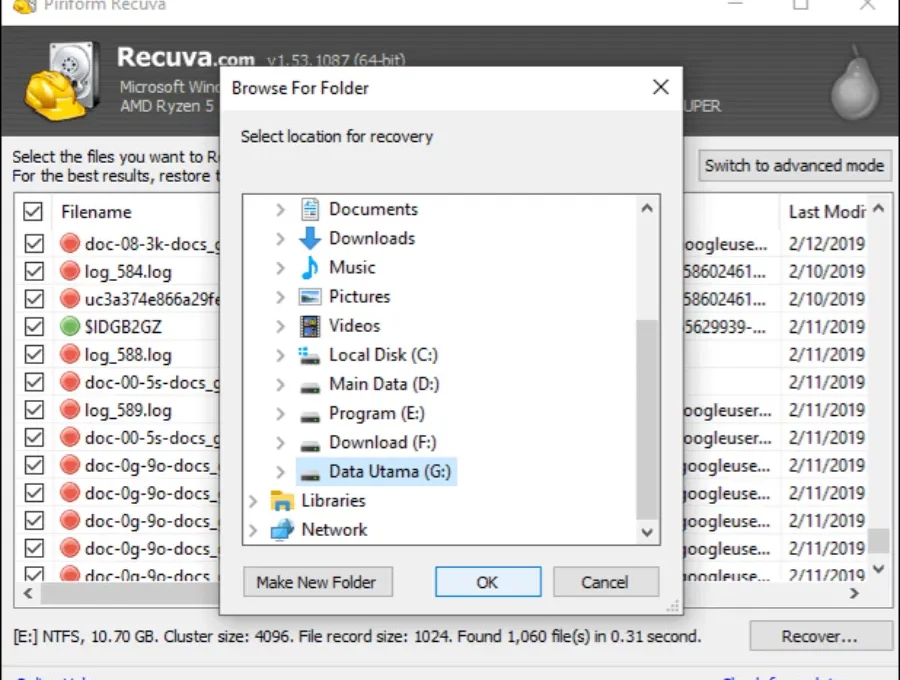The width and height of the screenshot is (900, 680).
Task: Click red status dot of doc-08-3k-docs file
Action: click(x=69, y=243)
